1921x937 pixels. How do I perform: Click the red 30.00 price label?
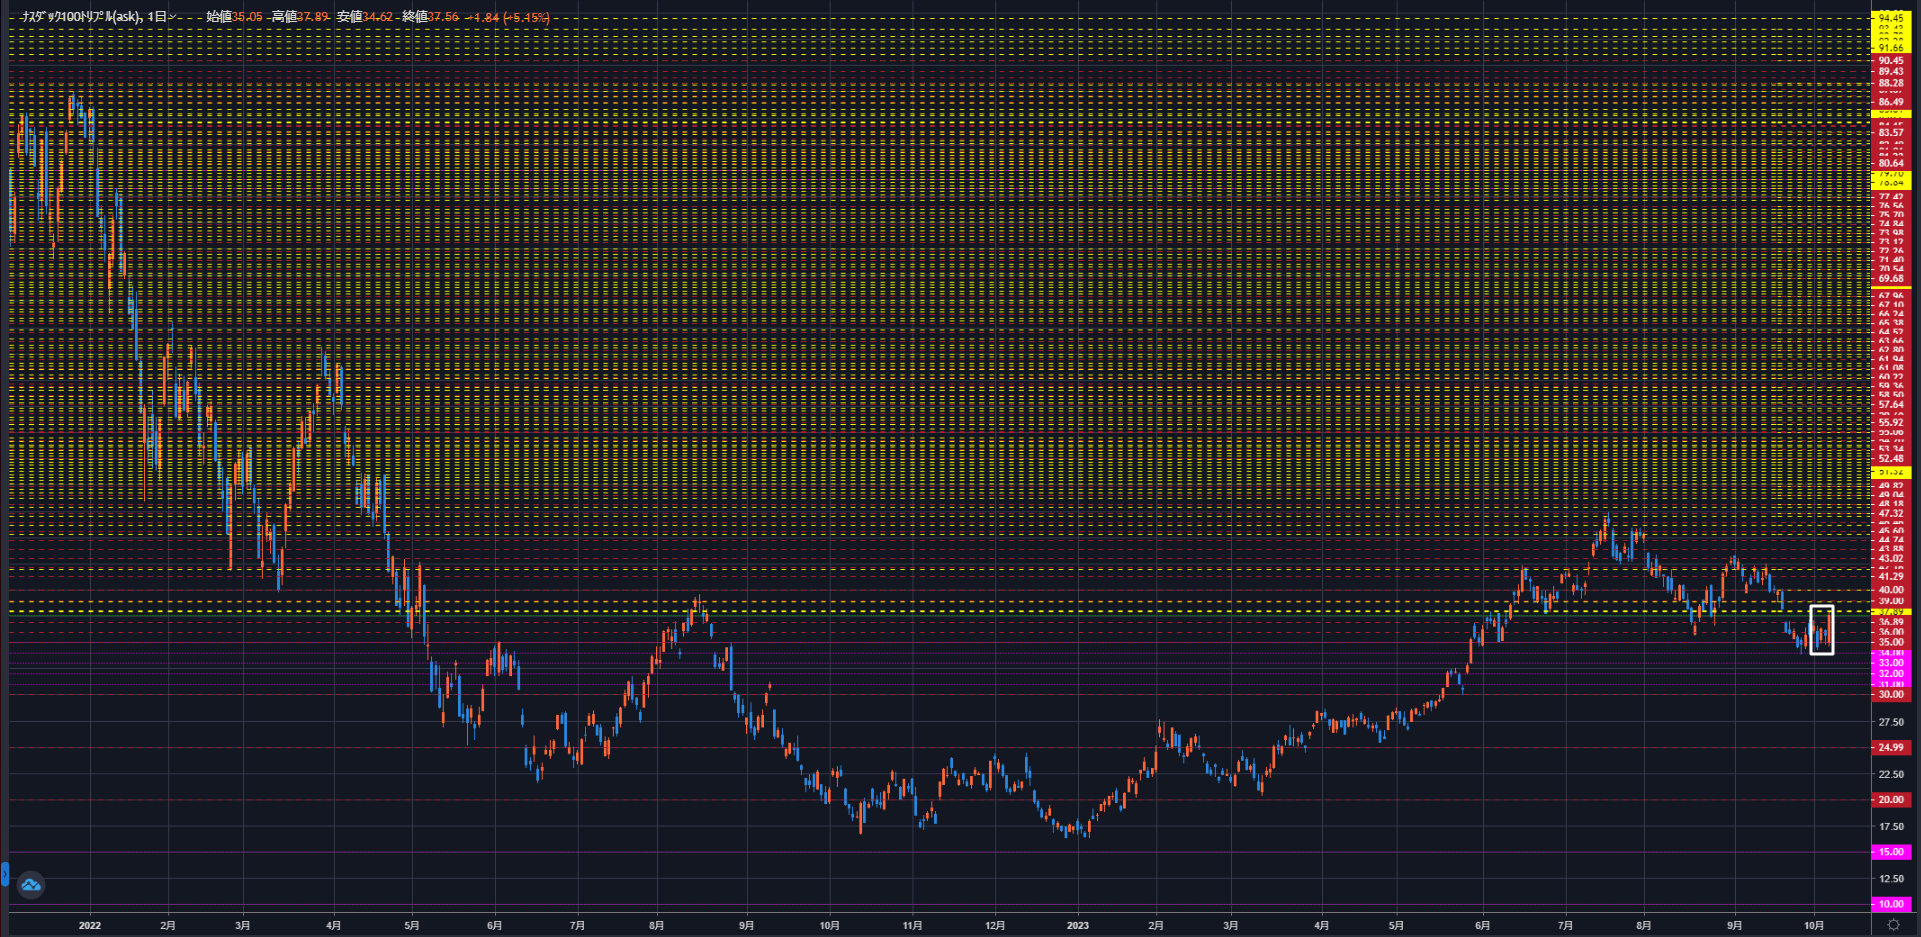coord(1890,694)
